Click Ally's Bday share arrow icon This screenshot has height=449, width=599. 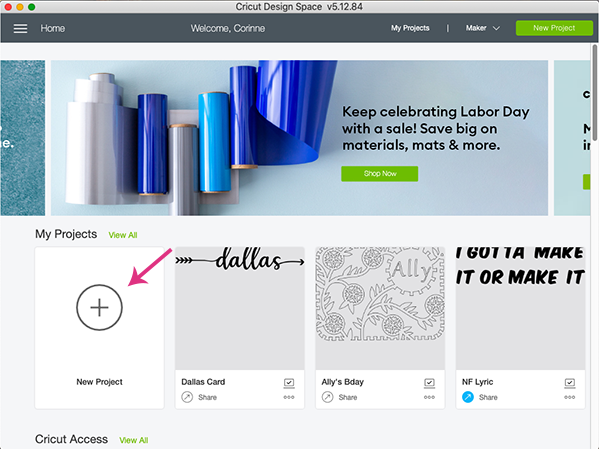click(327, 397)
